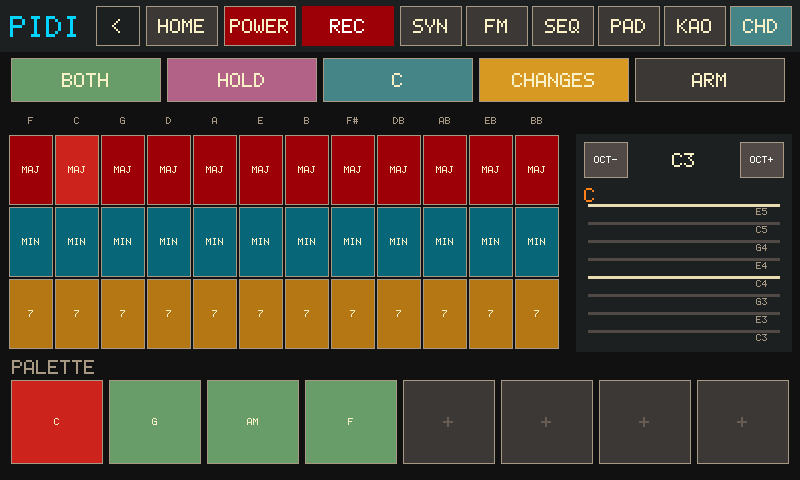Click the E5 note line

tap(684, 206)
